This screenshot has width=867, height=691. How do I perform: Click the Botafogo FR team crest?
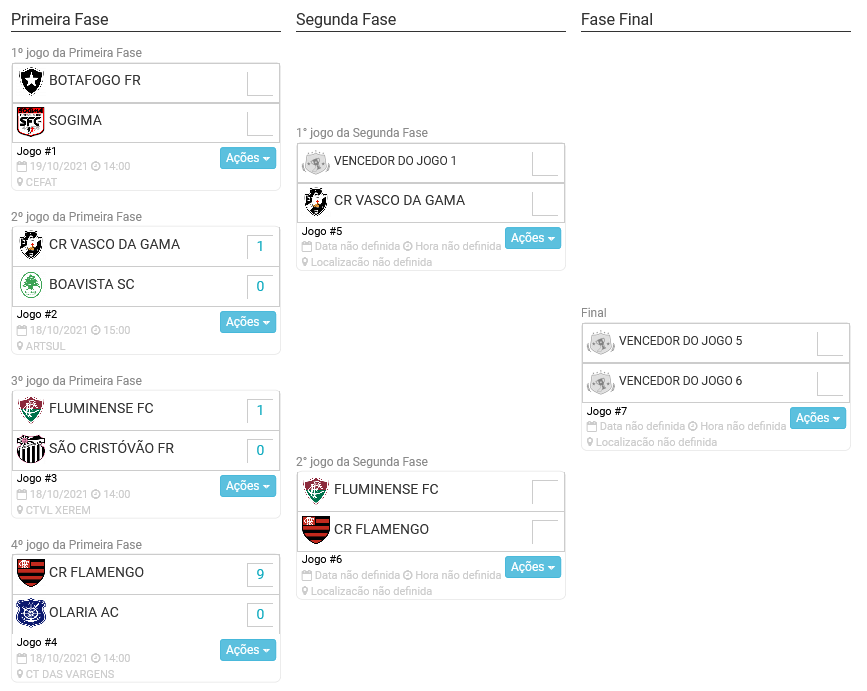(31, 81)
